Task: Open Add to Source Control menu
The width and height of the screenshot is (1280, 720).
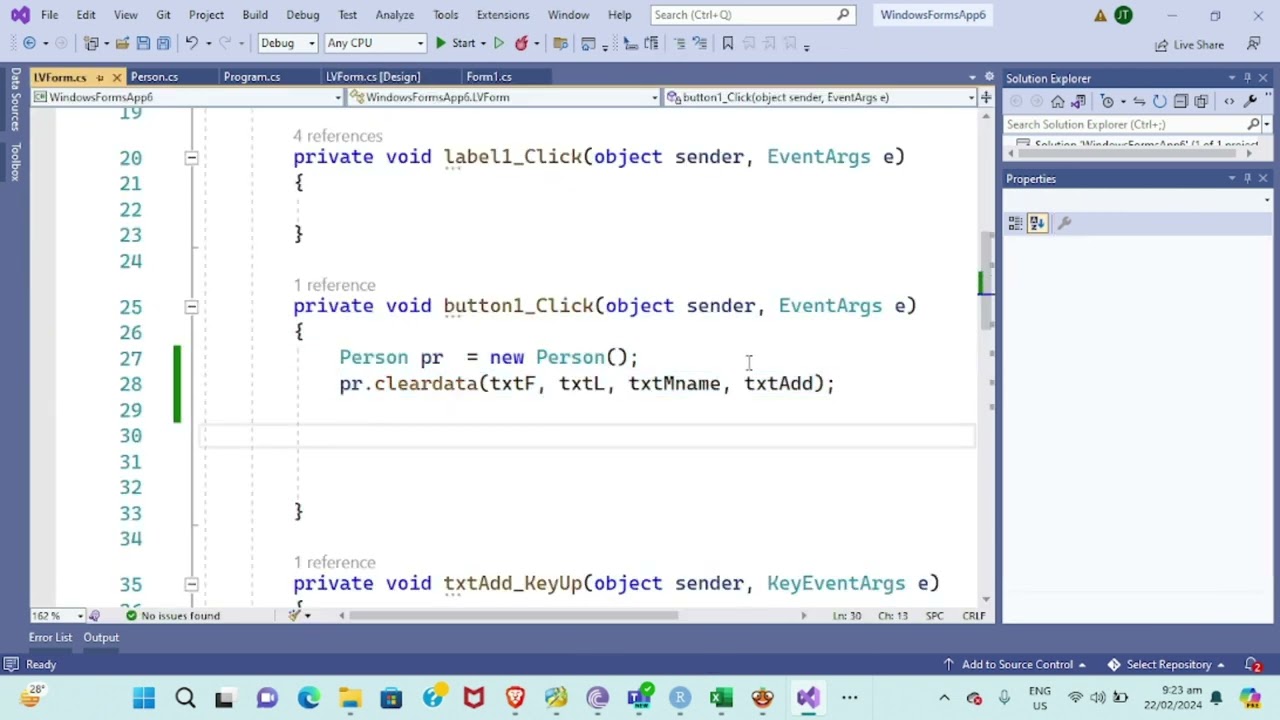Action: click(1016, 665)
